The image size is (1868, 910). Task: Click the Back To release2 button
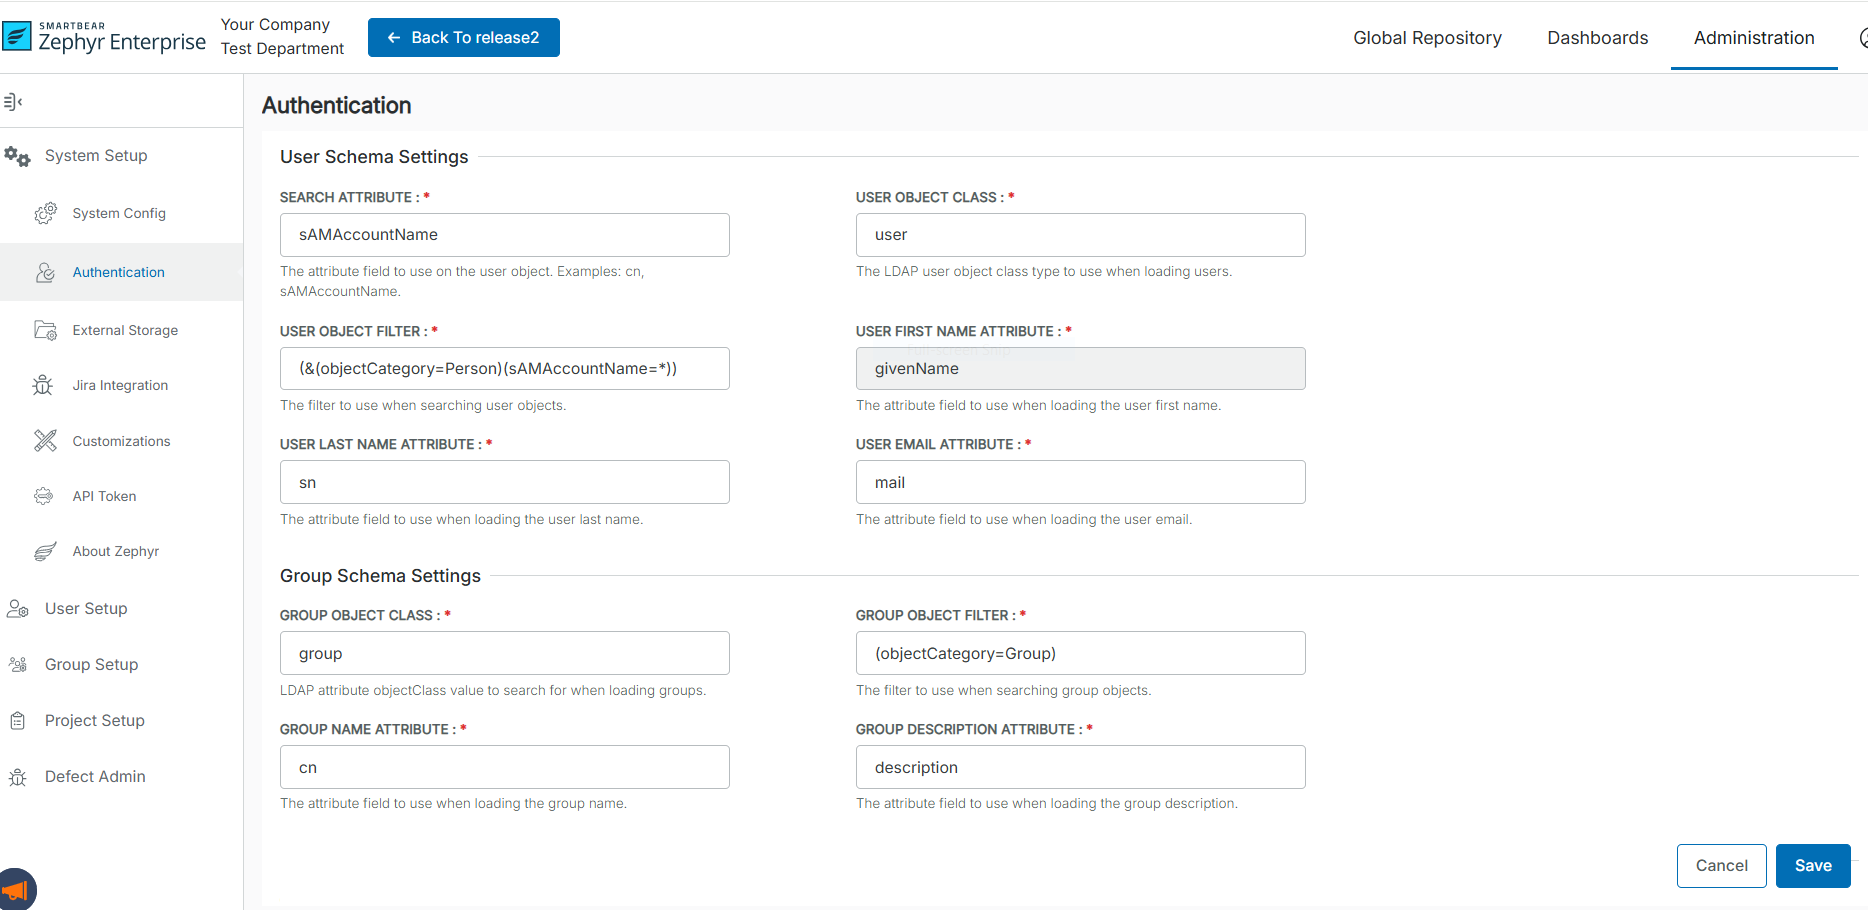coord(463,38)
